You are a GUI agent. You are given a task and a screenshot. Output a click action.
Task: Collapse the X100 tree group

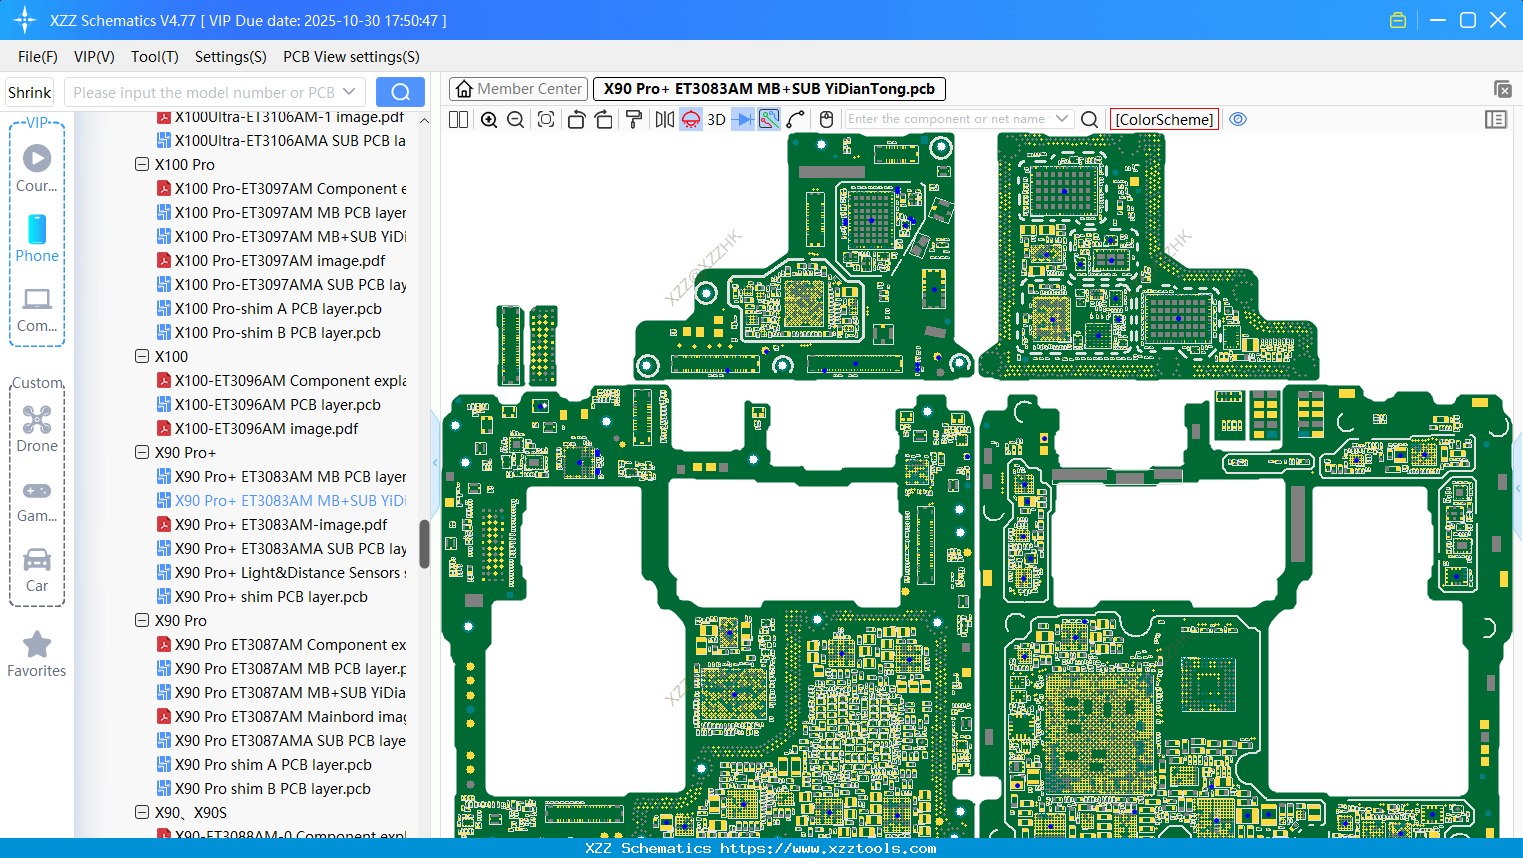pyautogui.click(x=142, y=356)
